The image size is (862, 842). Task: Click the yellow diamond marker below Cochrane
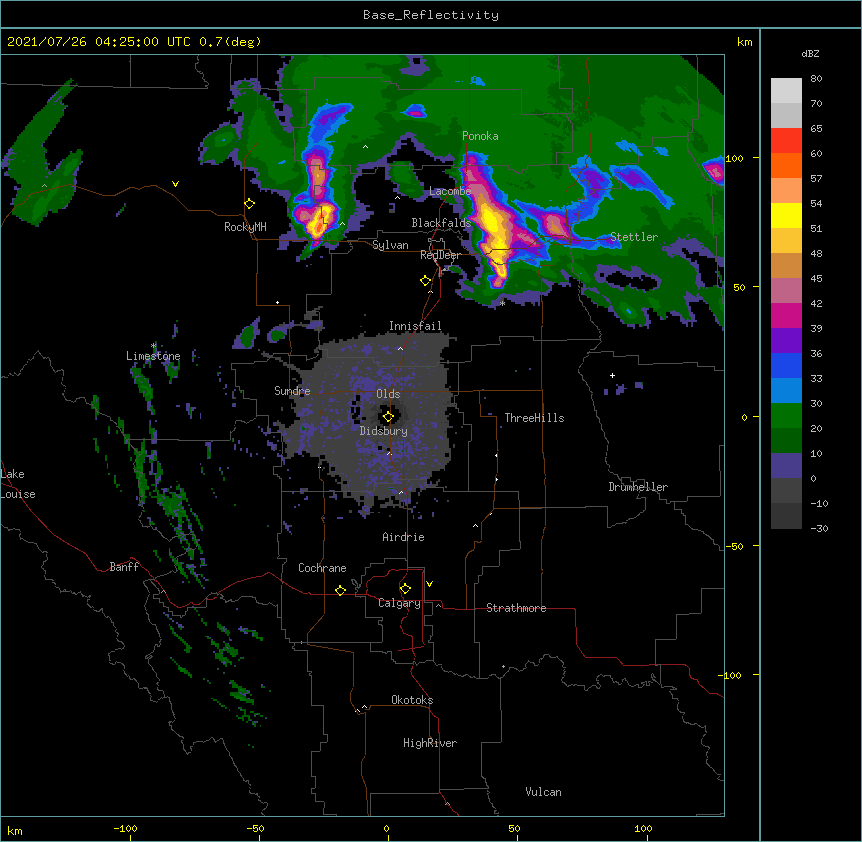point(340,590)
